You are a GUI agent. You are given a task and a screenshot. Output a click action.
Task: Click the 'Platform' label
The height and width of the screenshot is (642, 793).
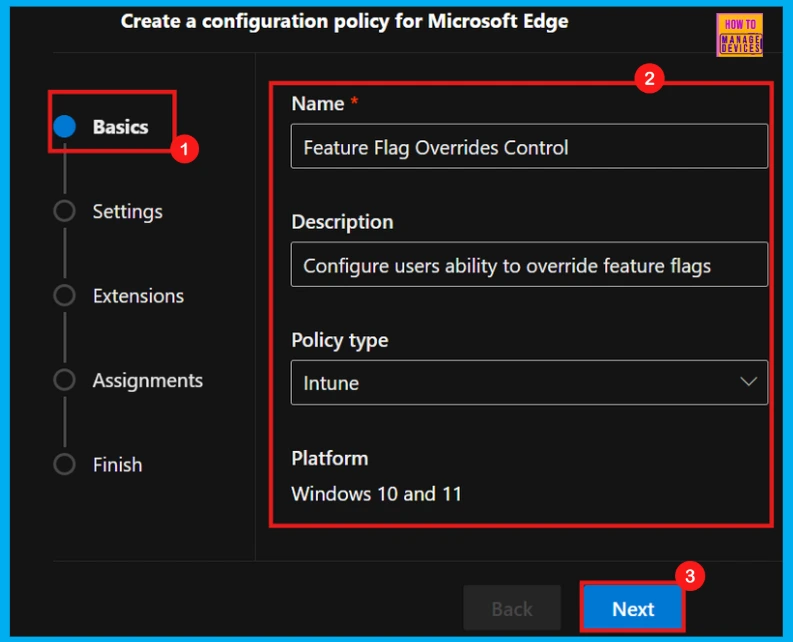pyautogui.click(x=330, y=458)
